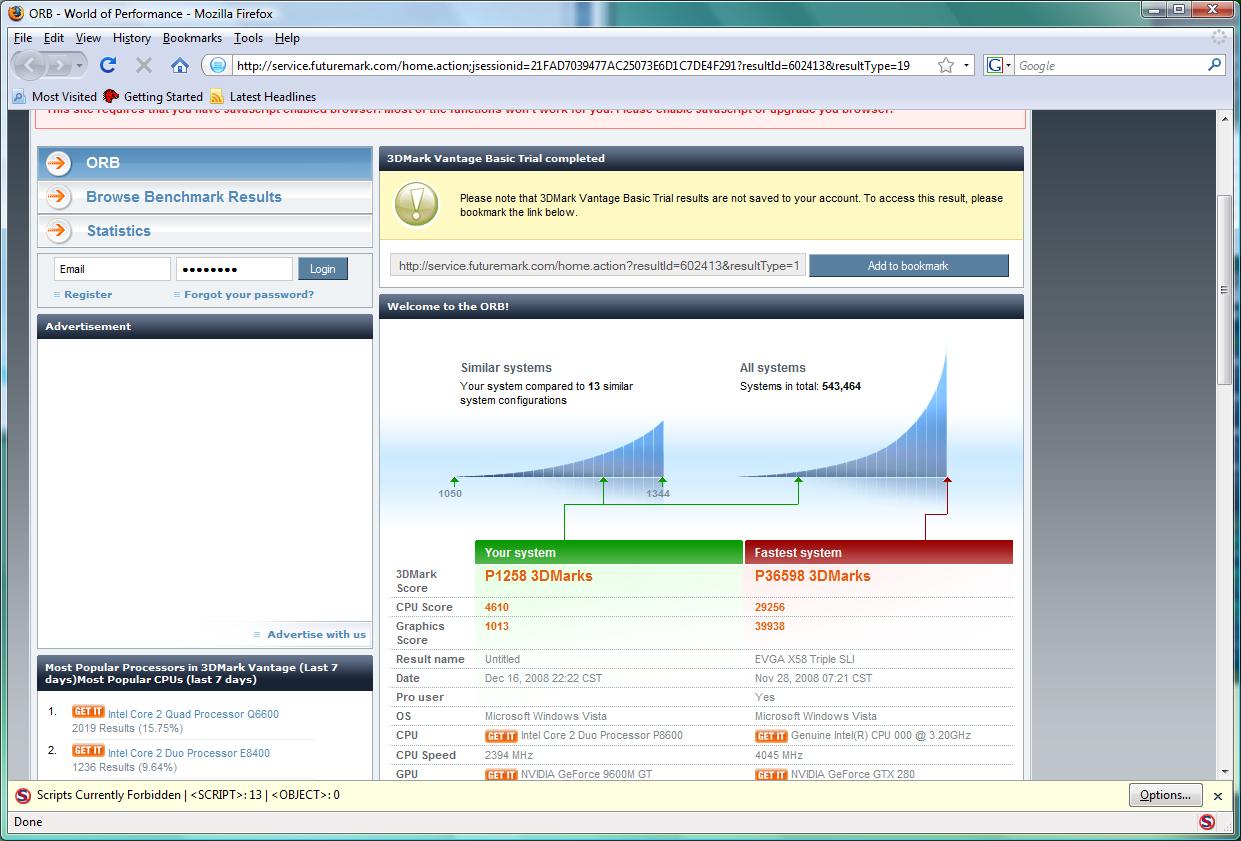Click the URL address field

tap(583, 65)
